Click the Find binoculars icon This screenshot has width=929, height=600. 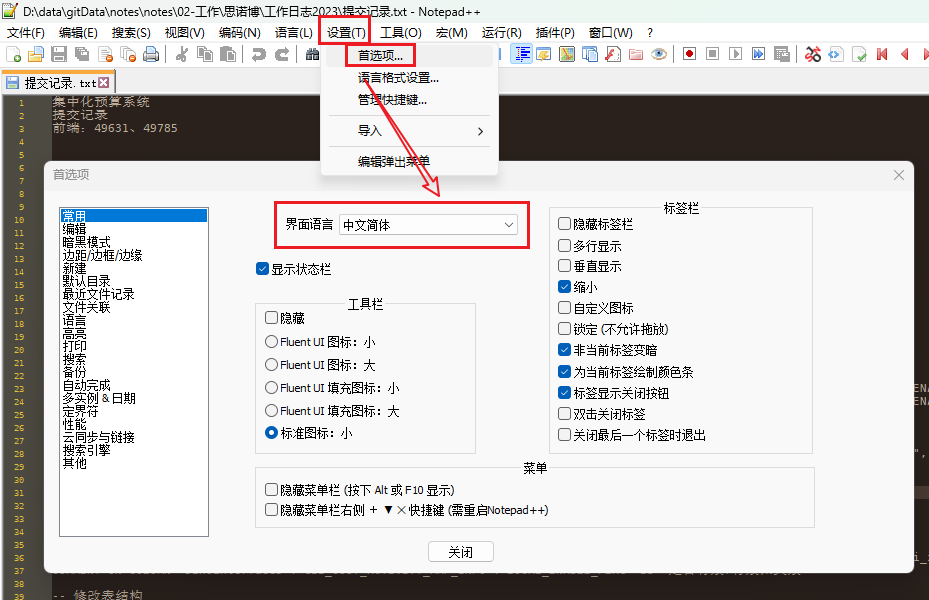pos(313,54)
